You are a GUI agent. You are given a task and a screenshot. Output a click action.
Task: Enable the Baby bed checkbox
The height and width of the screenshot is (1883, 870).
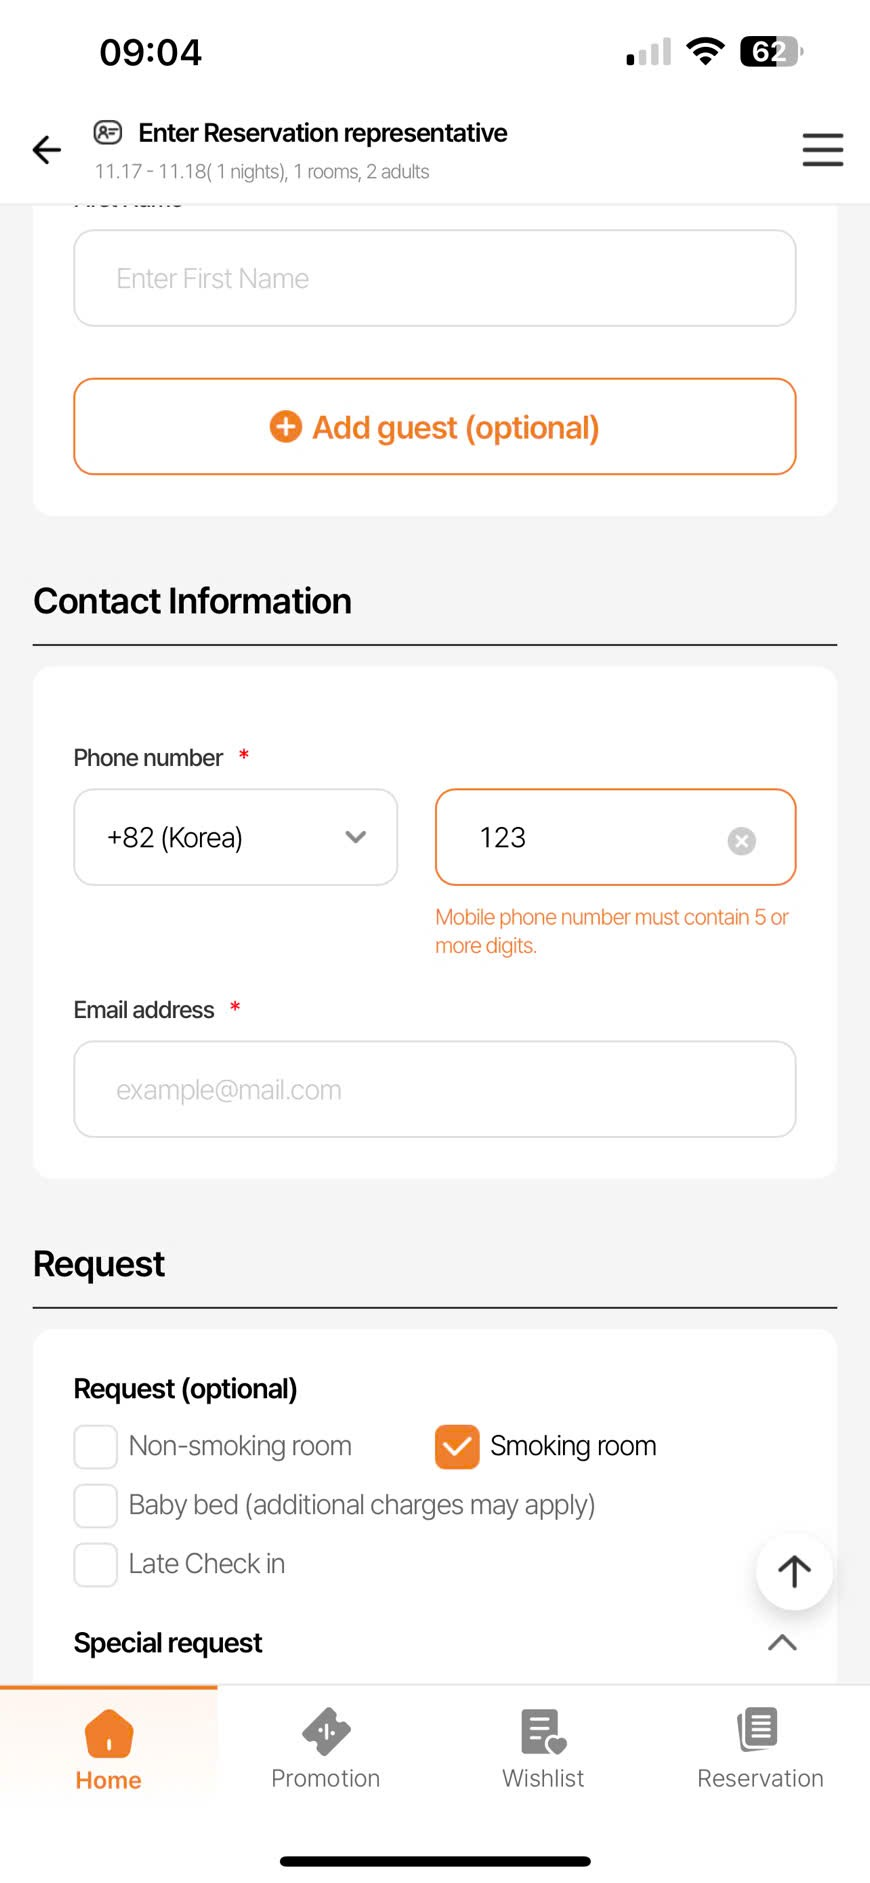(96, 1506)
